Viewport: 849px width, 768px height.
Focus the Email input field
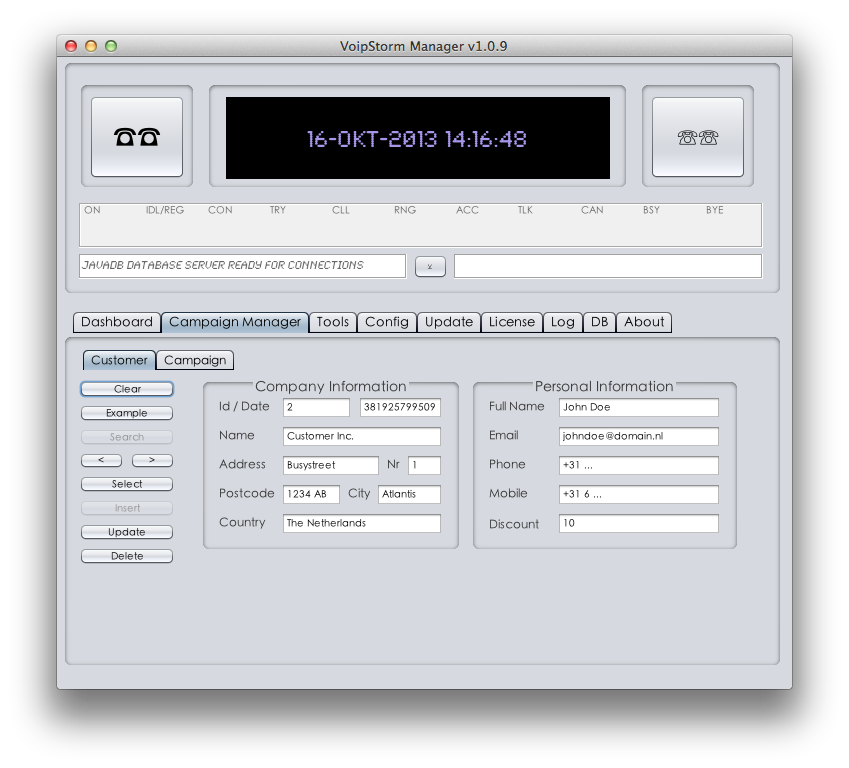[x=638, y=437]
